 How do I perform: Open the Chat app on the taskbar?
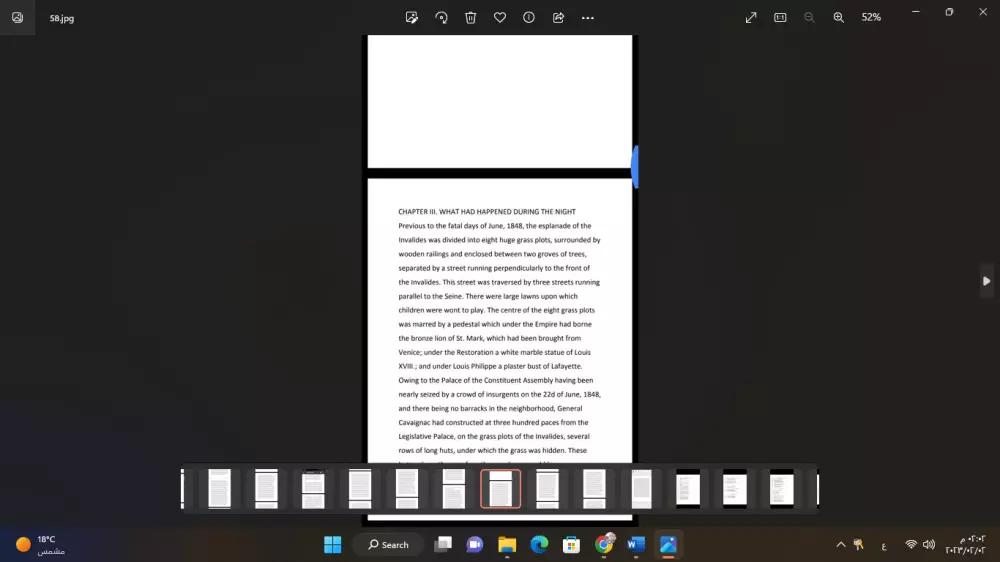(x=474, y=545)
